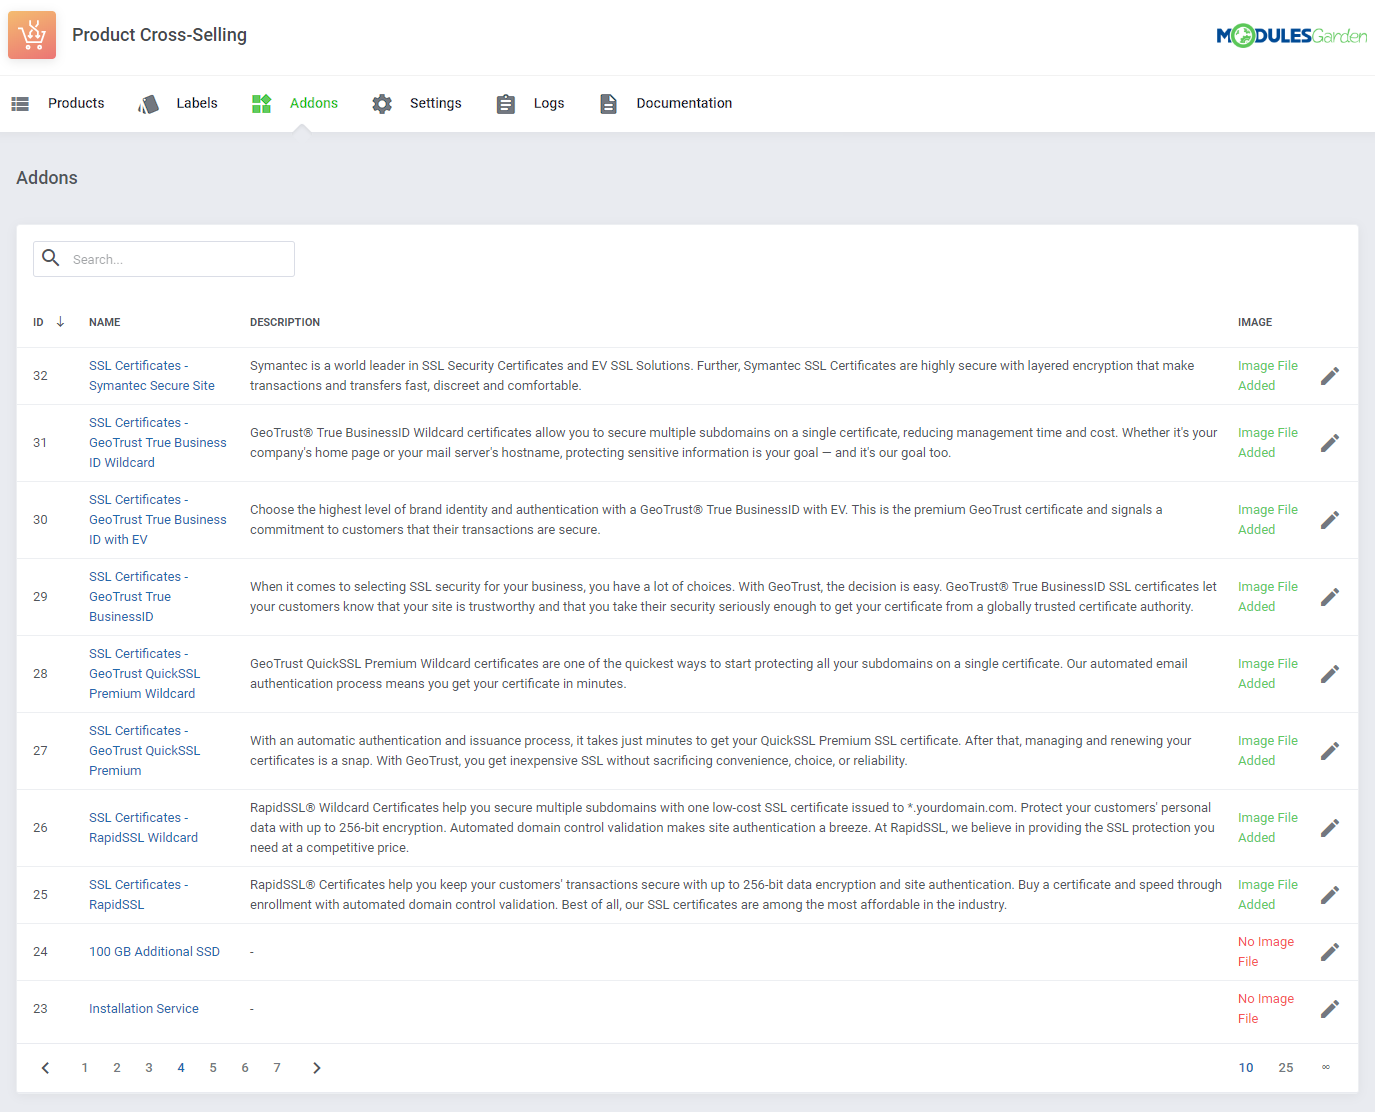Screen dimensions: 1375x1112
Task: Edit the GeoTrust QuickSSL Premium addon (ID 27)
Action: (1330, 751)
